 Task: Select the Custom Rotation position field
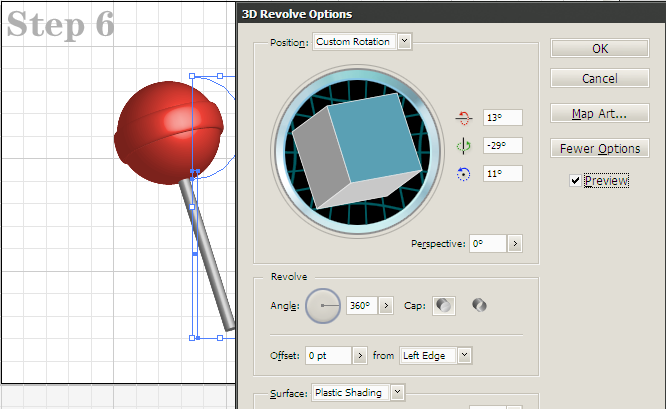click(x=355, y=42)
